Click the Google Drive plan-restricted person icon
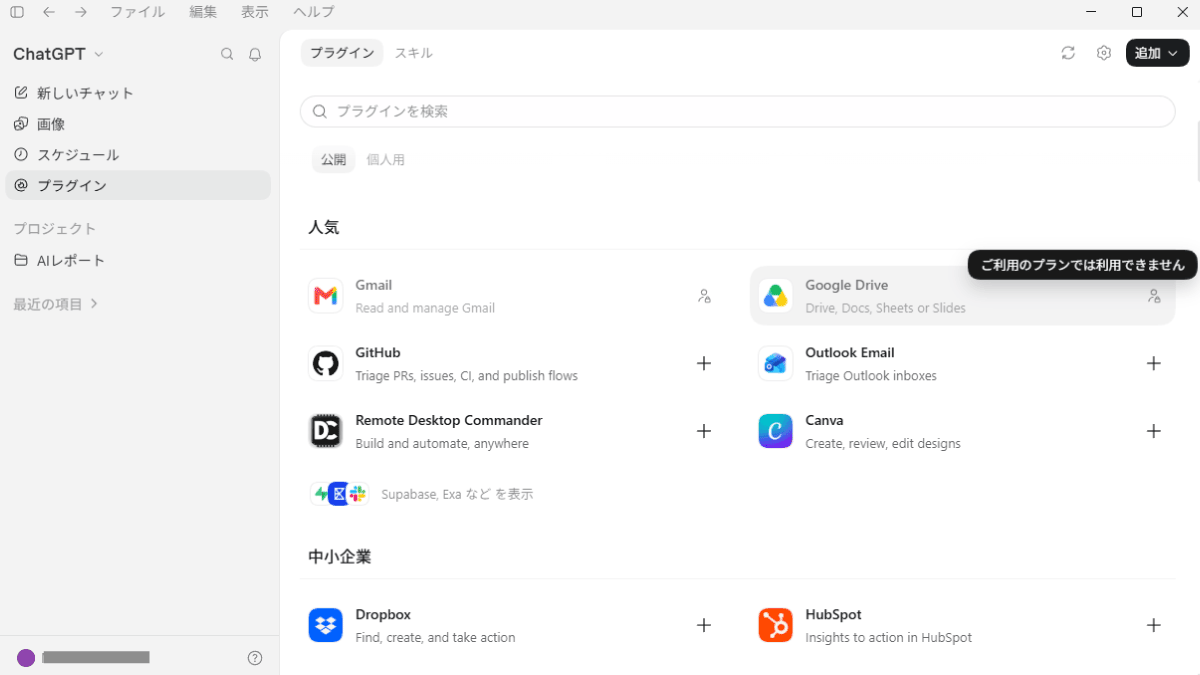This screenshot has height=675, width=1200. 1154,296
